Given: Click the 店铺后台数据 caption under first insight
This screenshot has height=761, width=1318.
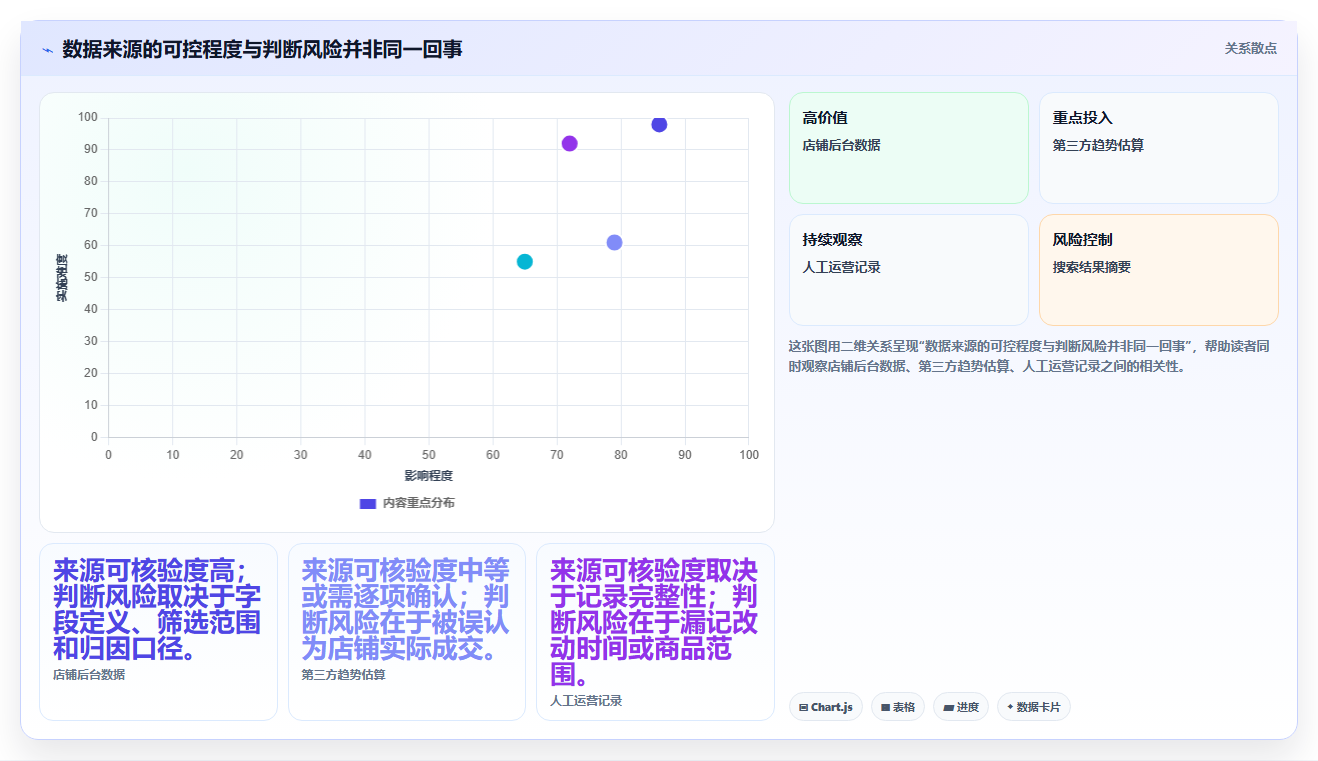Looking at the screenshot, I should (x=89, y=675).
